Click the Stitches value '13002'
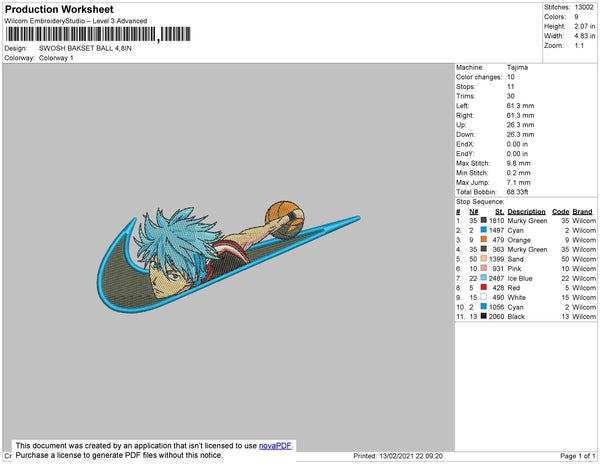 [x=584, y=7]
